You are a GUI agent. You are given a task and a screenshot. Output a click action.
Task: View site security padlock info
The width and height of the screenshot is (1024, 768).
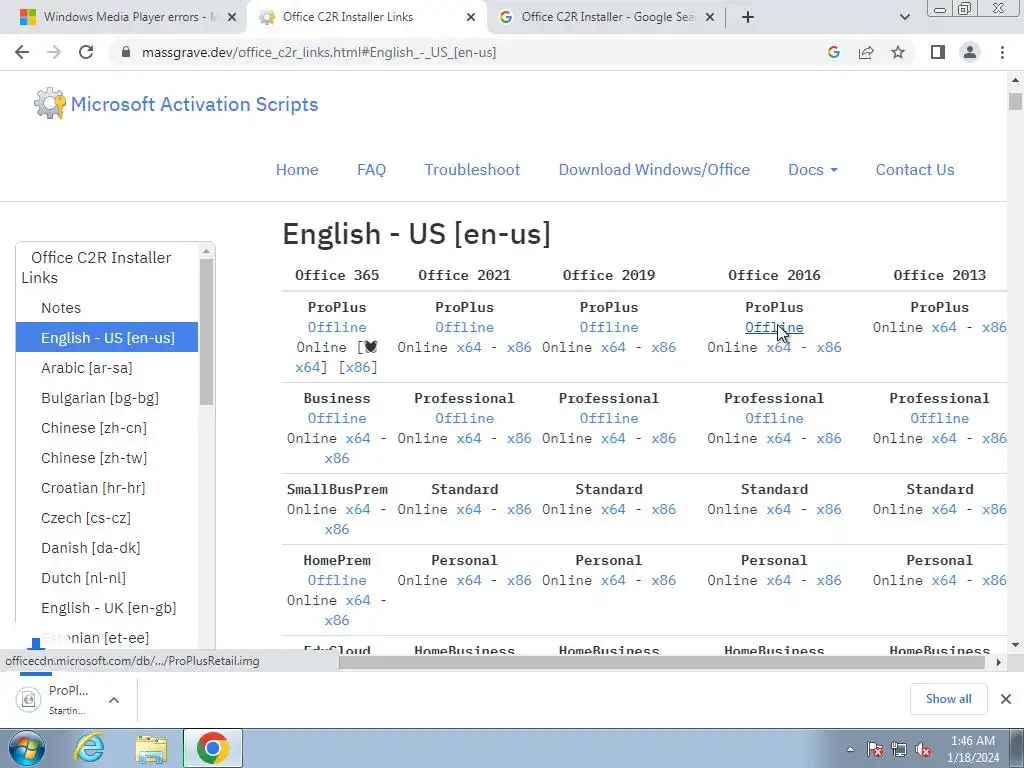point(127,52)
